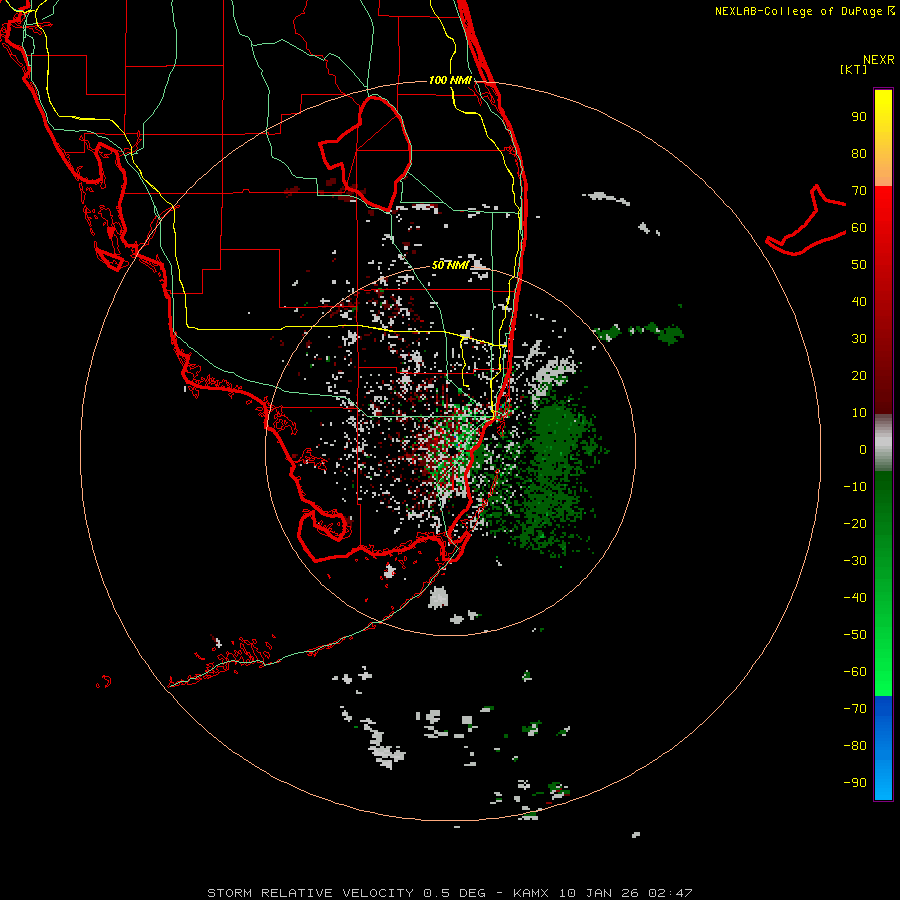Click the 02:47 timestamp in caption
Screen dimensions: 900x900
(x=670, y=893)
